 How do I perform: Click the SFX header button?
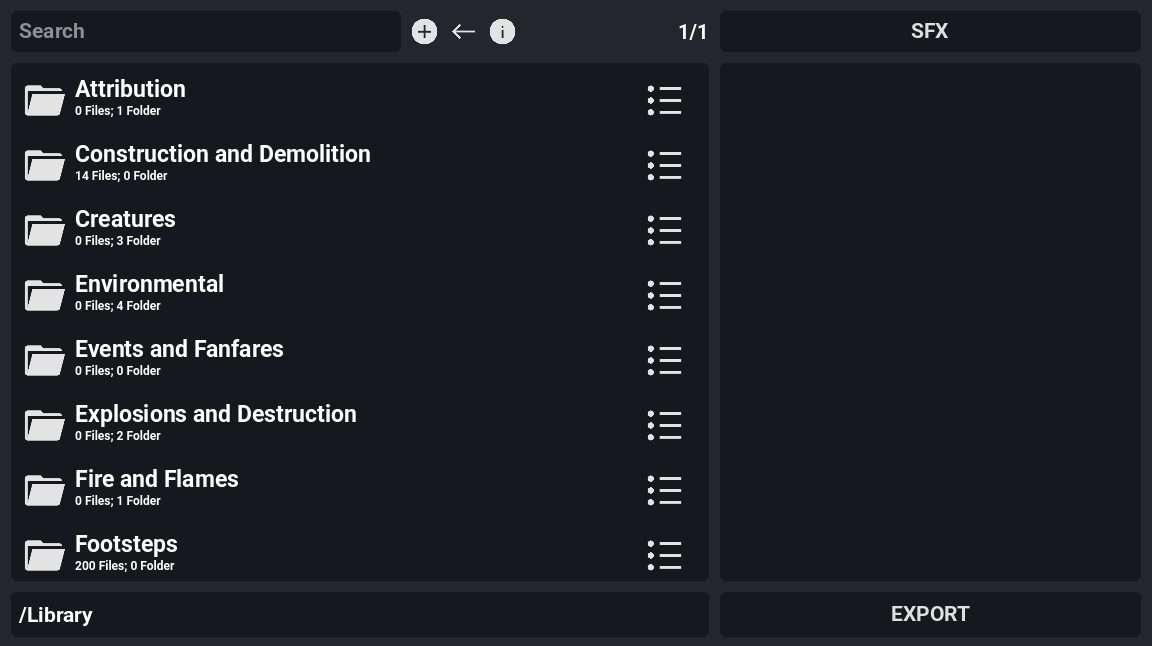929,32
